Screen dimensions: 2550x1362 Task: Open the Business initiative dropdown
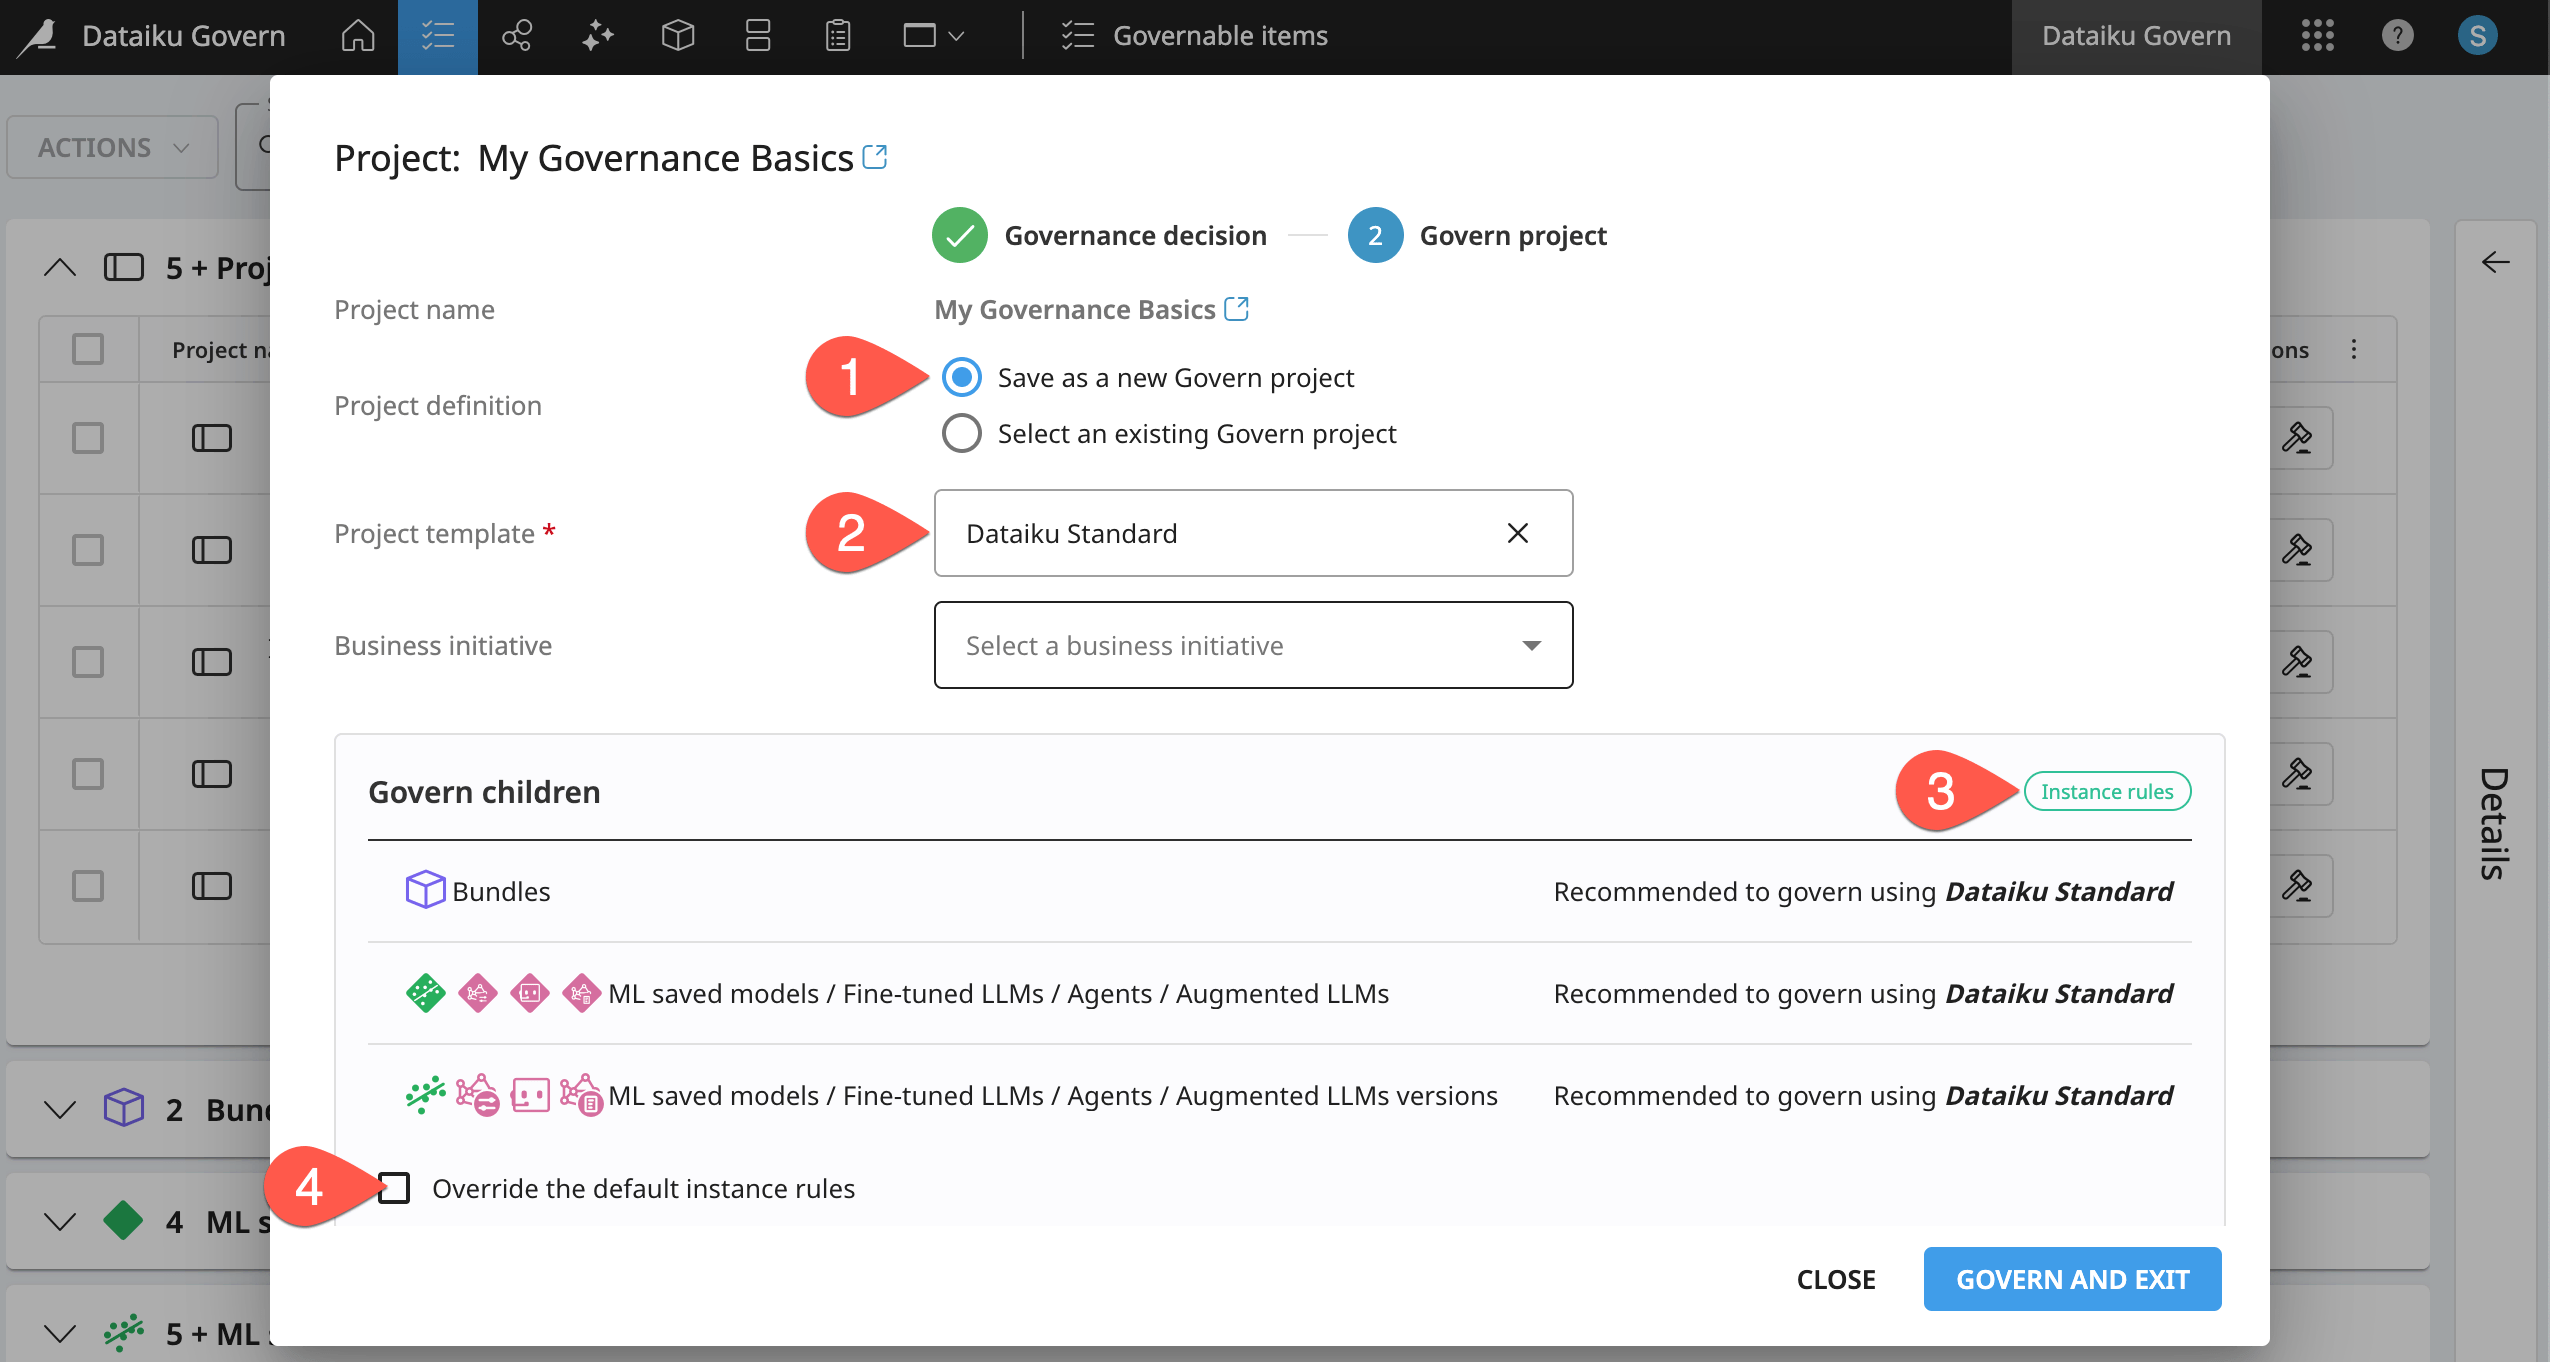coord(1252,645)
